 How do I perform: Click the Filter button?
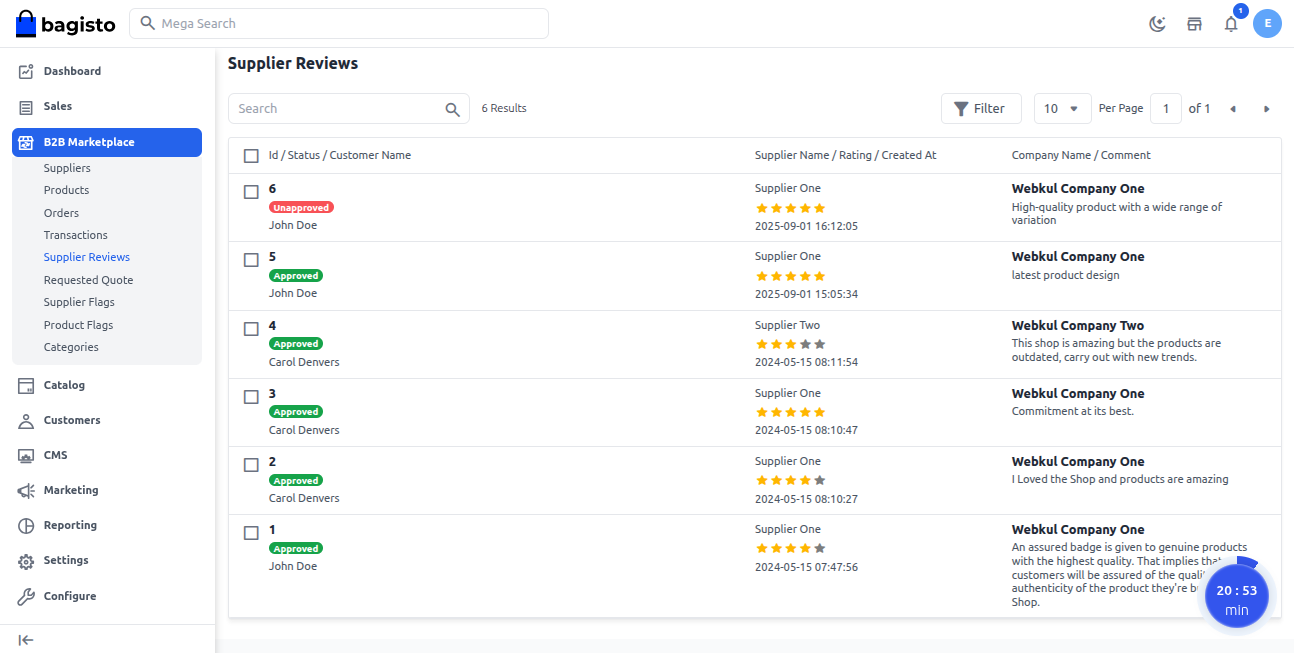(x=981, y=108)
